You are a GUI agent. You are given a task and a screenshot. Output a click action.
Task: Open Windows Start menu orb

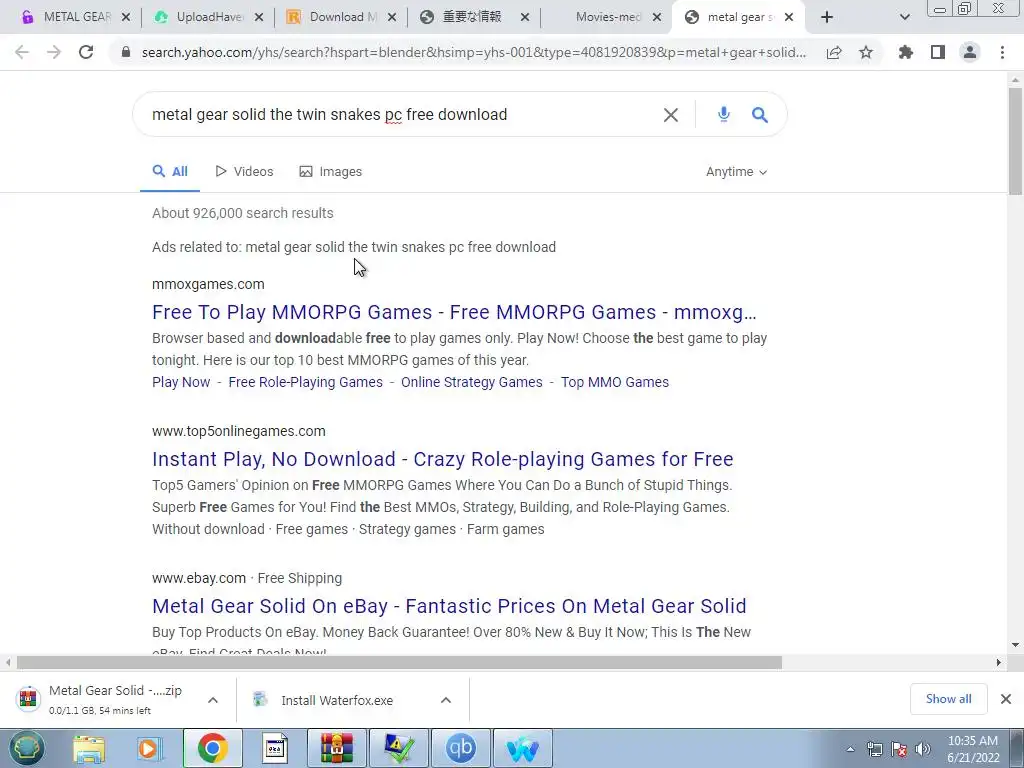tap(26, 748)
